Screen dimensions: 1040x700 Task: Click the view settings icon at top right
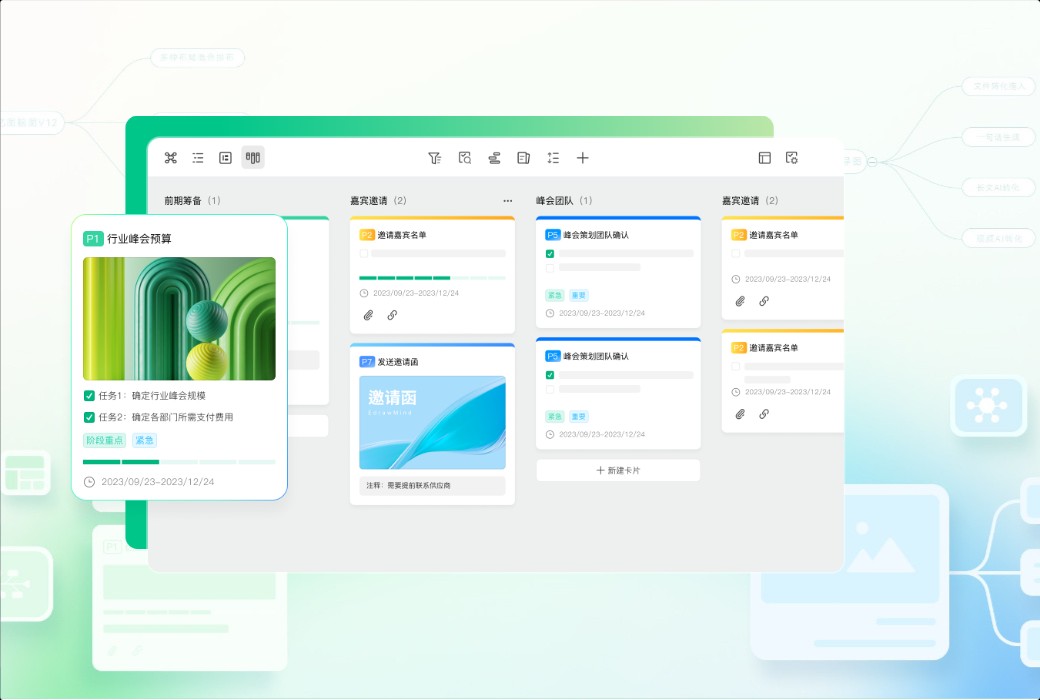pos(791,157)
